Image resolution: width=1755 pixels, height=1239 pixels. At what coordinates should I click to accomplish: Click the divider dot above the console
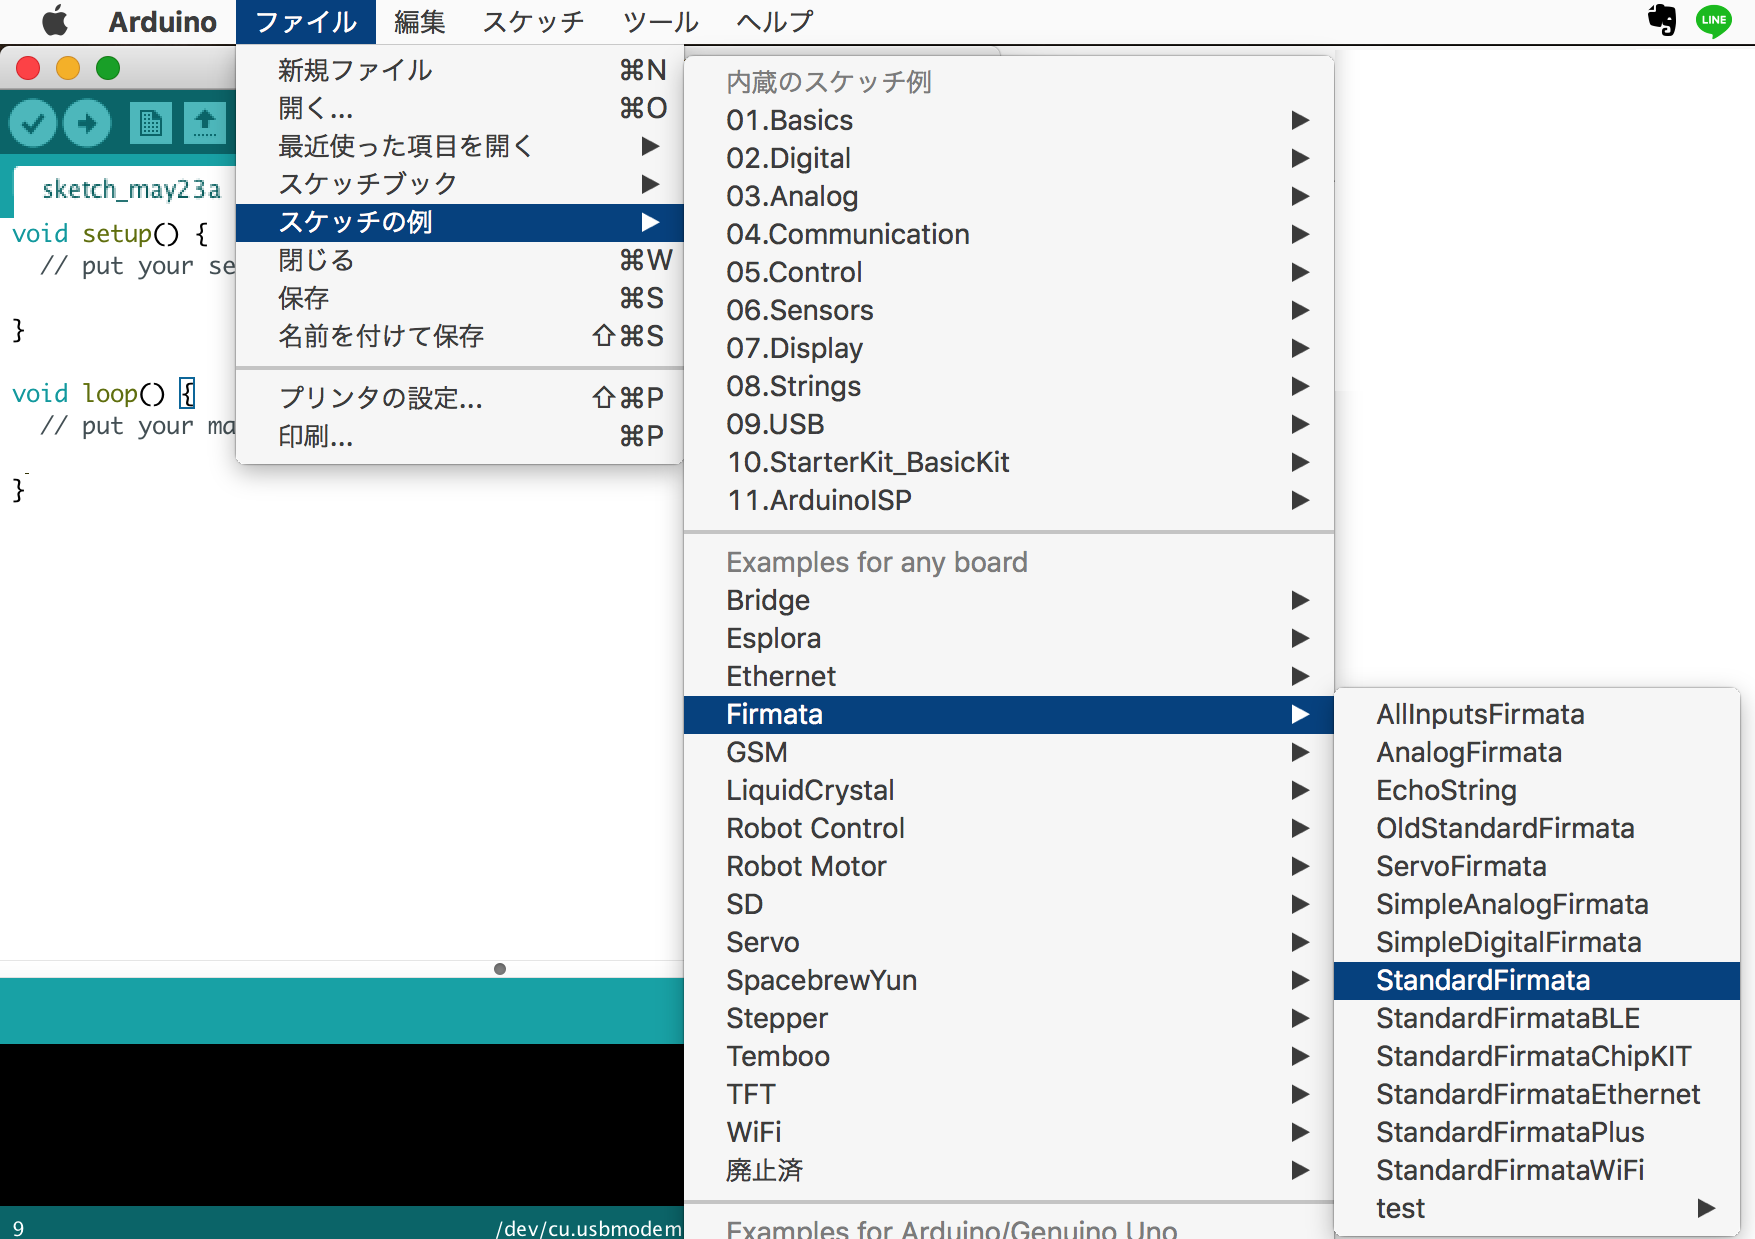(500, 968)
